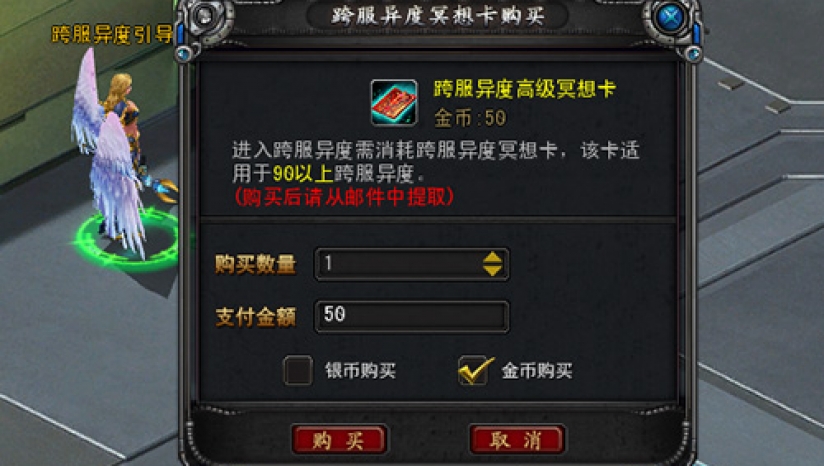The width and height of the screenshot is (824, 466).
Task: Click the red meditation card item icon
Action: pyautogui.click(x=394, y=103)
